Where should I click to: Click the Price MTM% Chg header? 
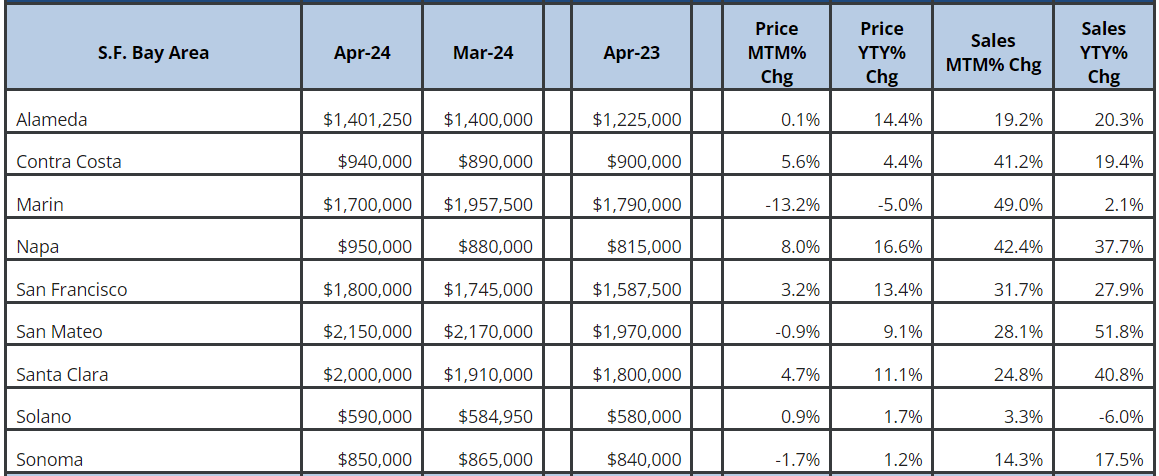click(x=777, y=52)
